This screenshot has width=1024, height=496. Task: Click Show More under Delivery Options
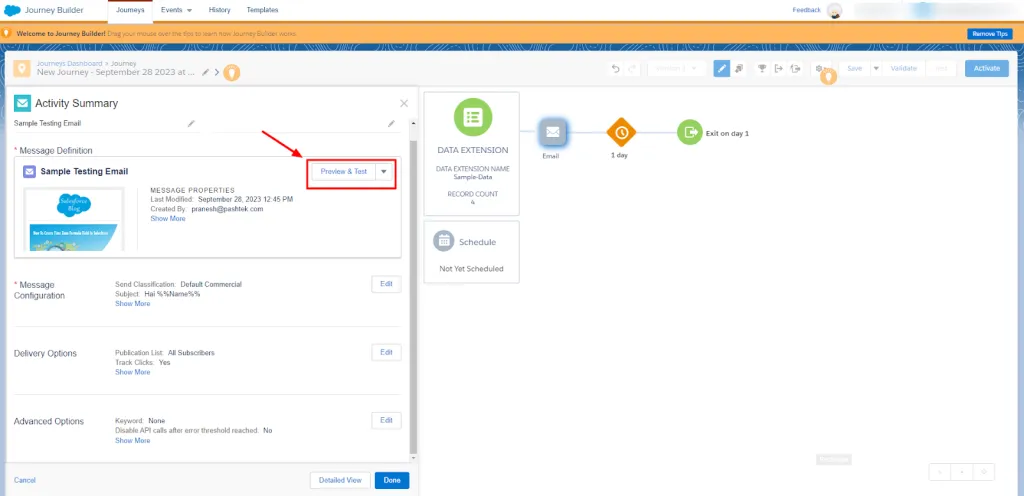point(133,372)
